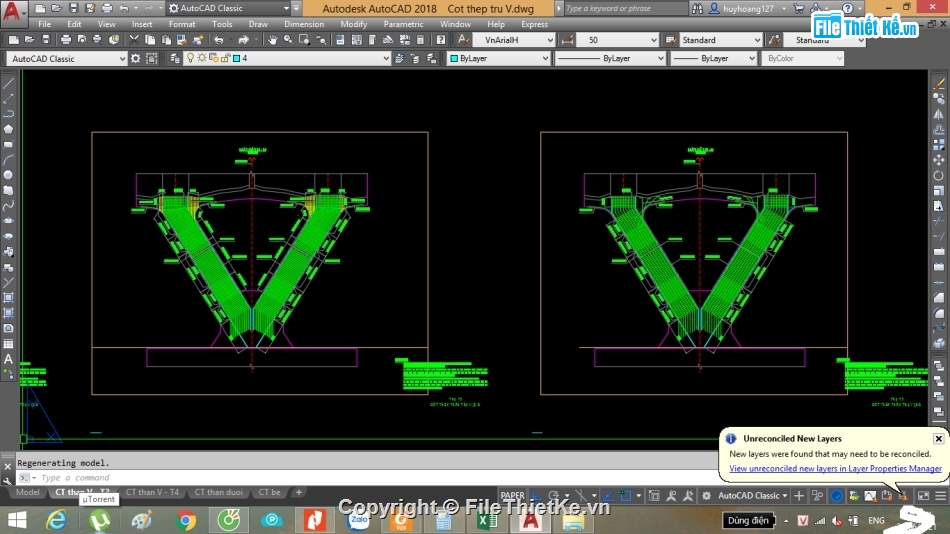Viewport: 950px width, 534px height.
Task: Select the Circle tool in Draw toolbar
Action: 8,175
